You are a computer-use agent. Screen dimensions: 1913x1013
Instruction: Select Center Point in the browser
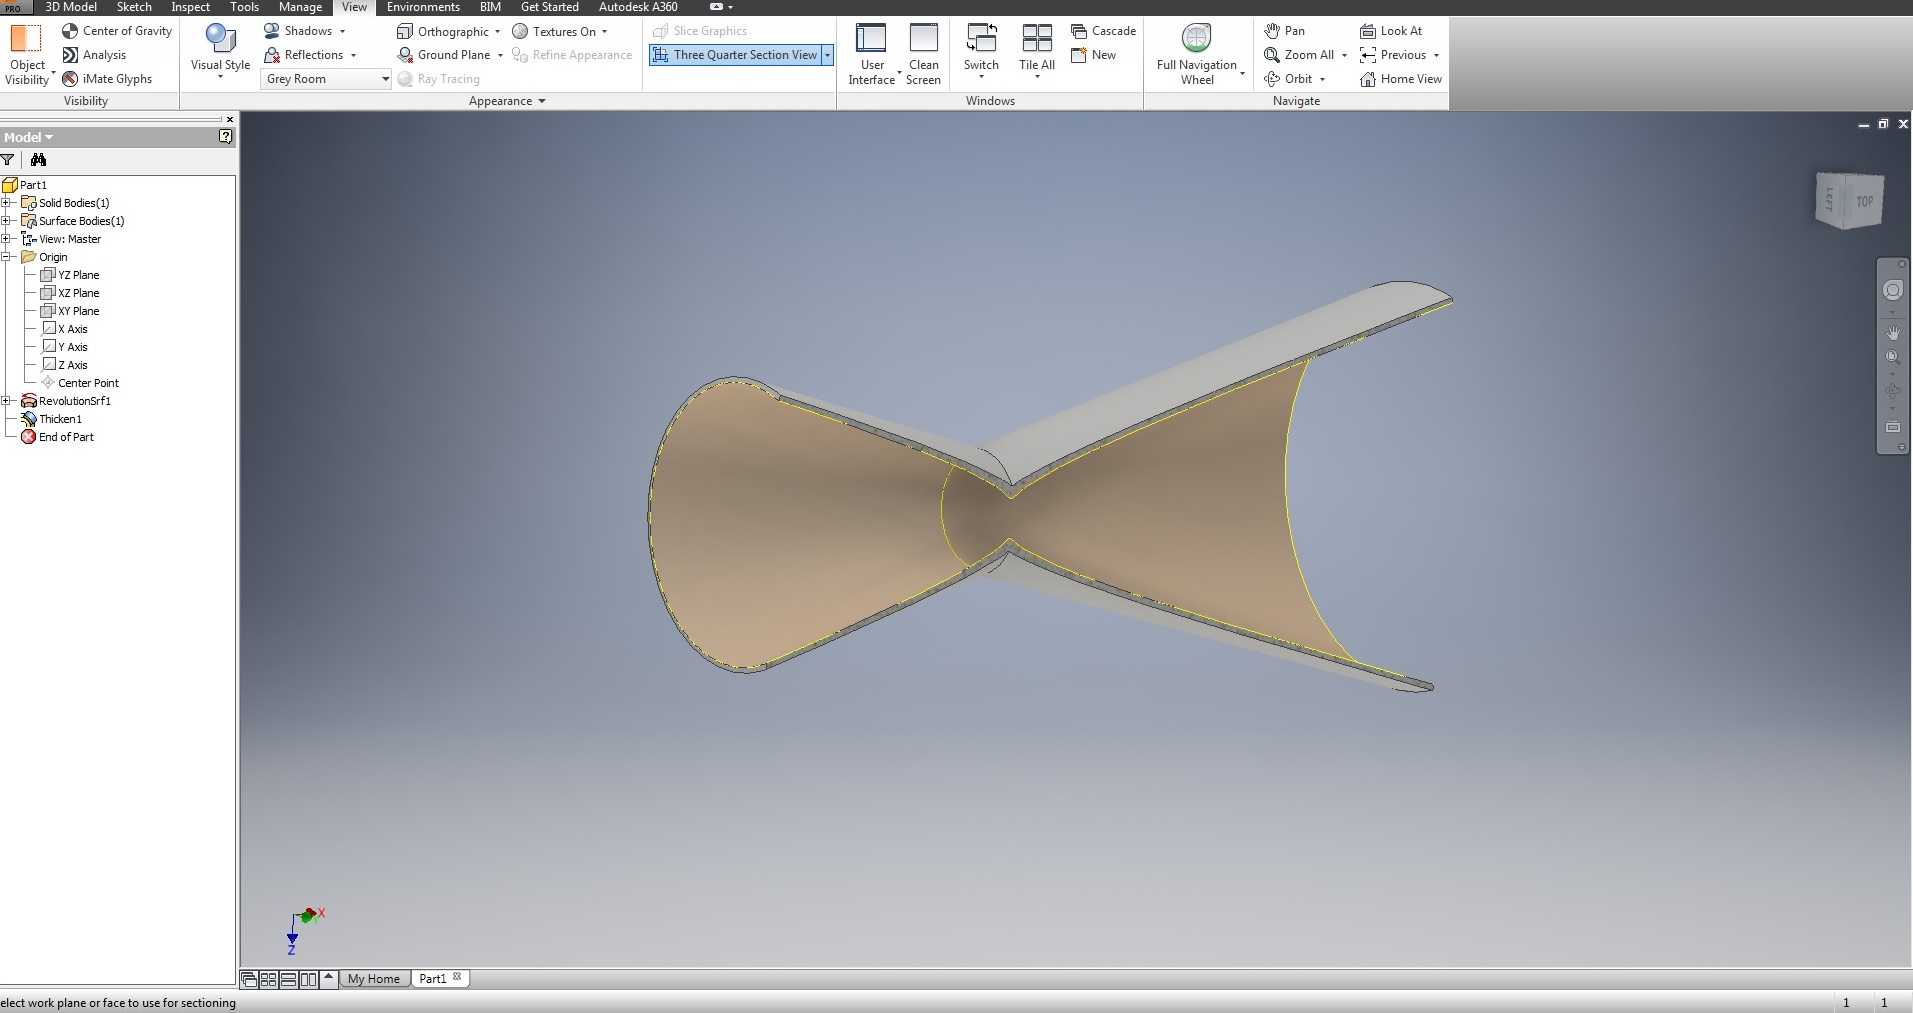[x=80, y=383]
